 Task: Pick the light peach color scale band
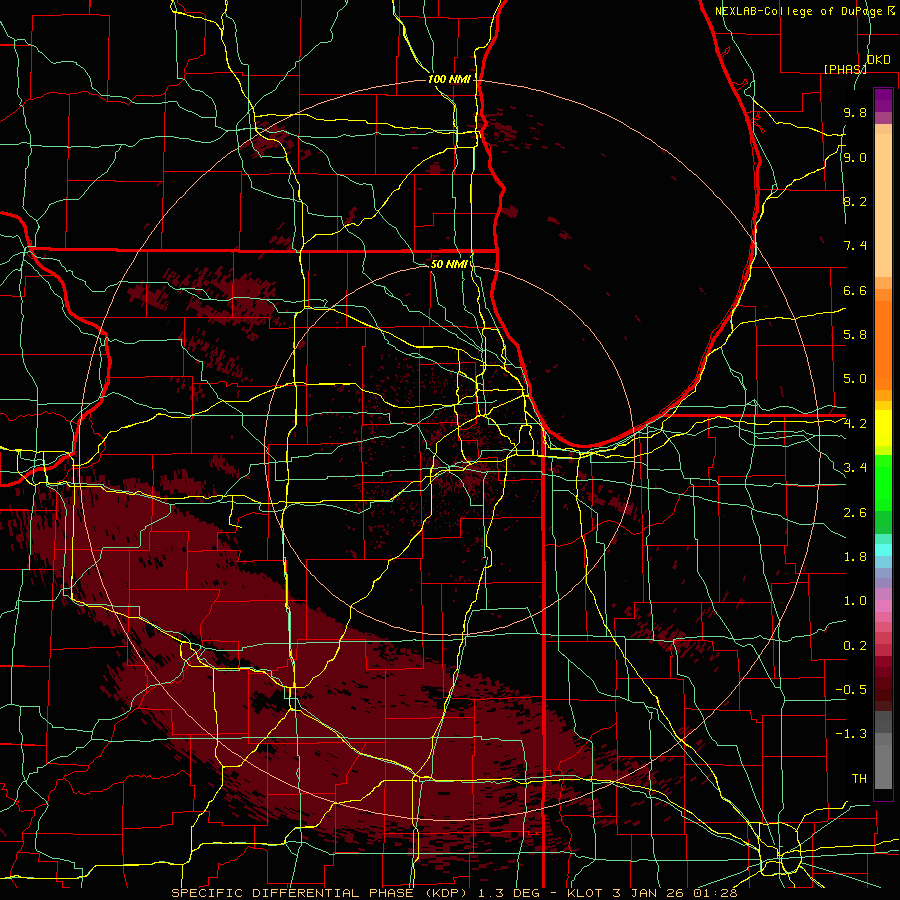(x=883, y=206)
